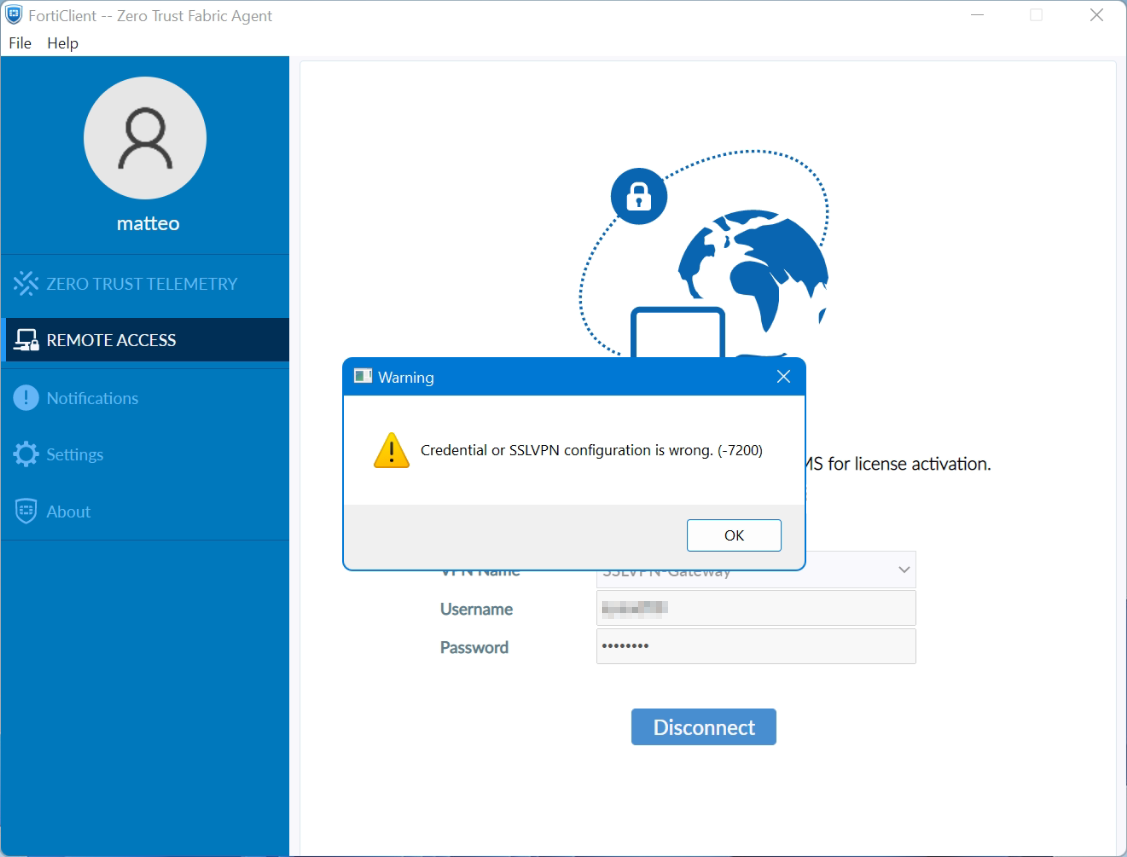Open Notifications via the exclamation icon
1127x857 pixels.
tap(26, 397)
